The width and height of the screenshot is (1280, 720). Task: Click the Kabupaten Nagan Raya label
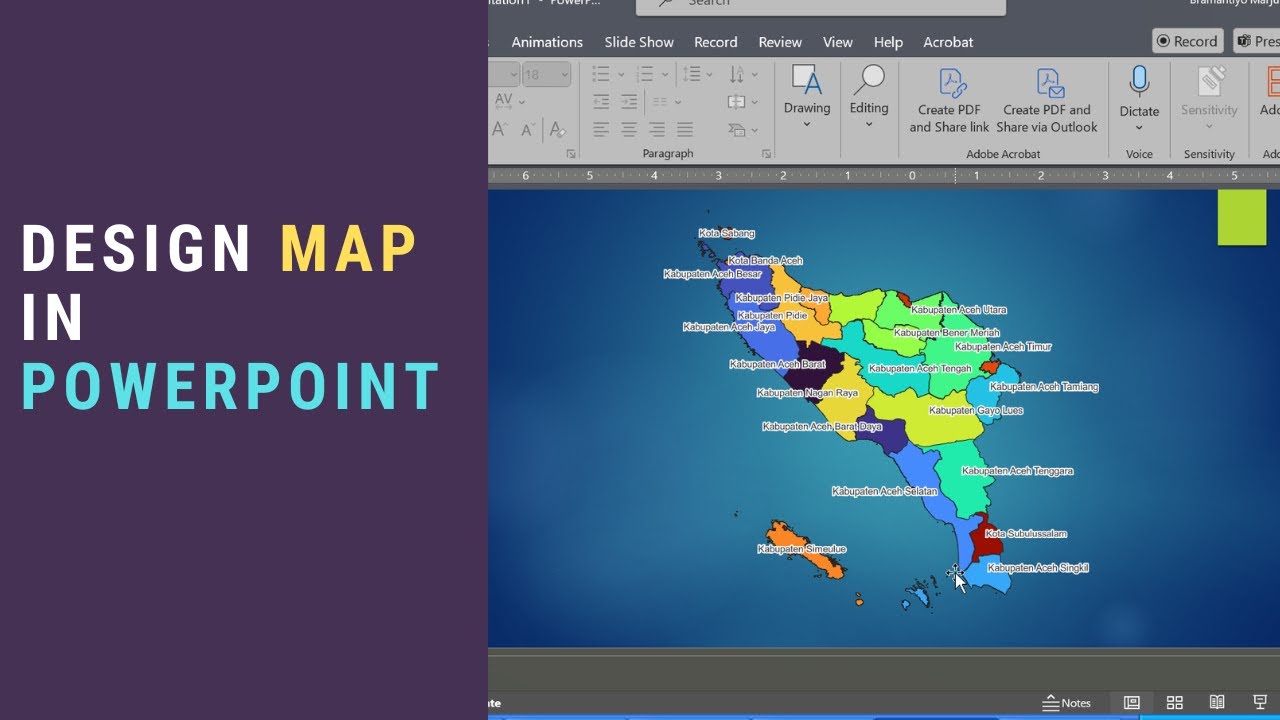(807, 393)
